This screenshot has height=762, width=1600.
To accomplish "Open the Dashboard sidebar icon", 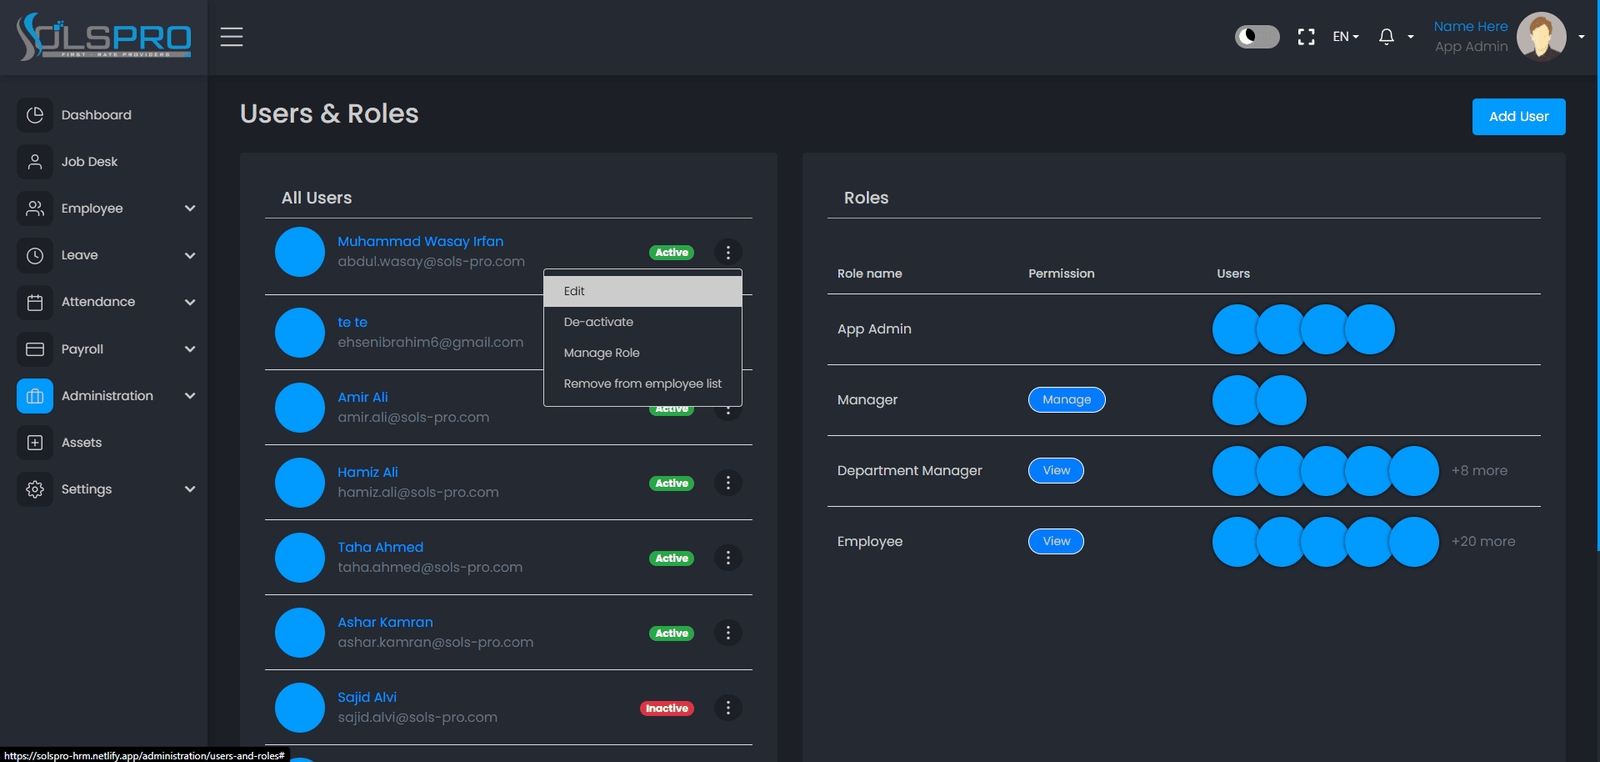I will pos(35,115).
